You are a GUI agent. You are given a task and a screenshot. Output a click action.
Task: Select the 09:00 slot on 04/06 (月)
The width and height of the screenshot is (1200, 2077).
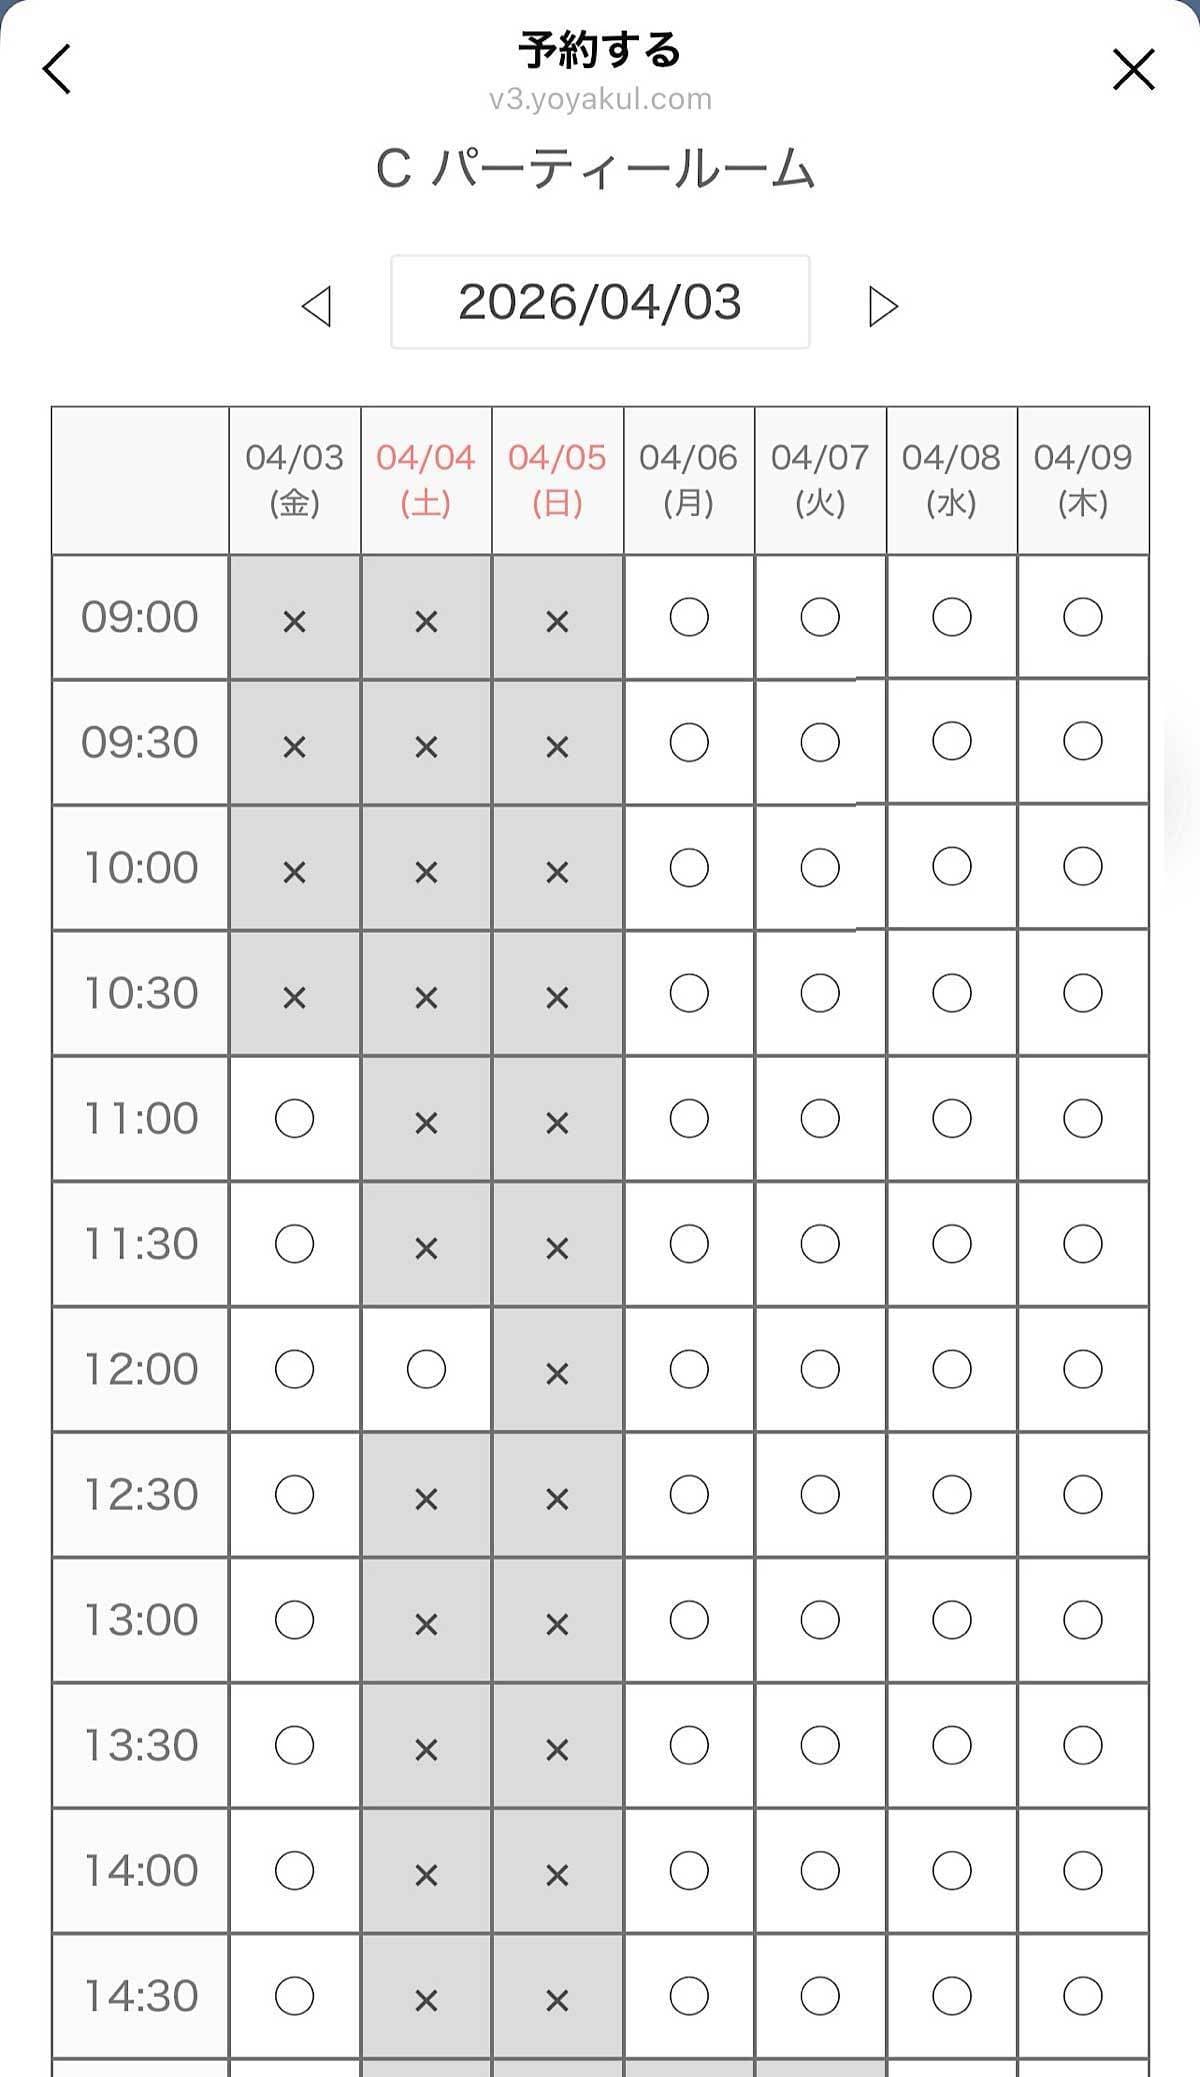coord(689,617)
